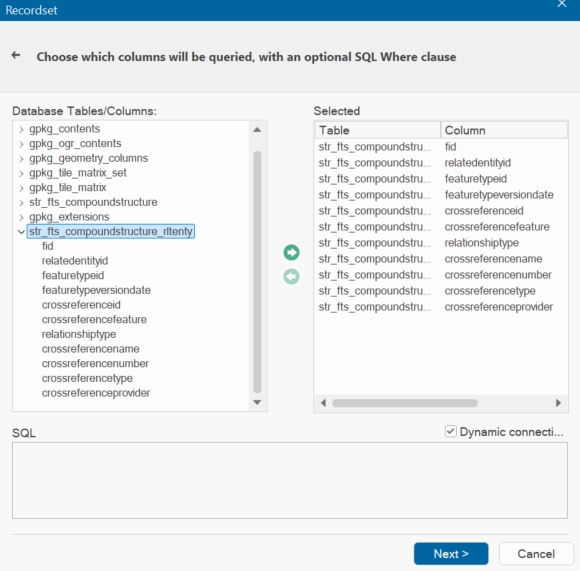This screenshot has width=580, height=571.
Task: Select crossreferenceprovider row in Selected list
Action: [441, 307]
